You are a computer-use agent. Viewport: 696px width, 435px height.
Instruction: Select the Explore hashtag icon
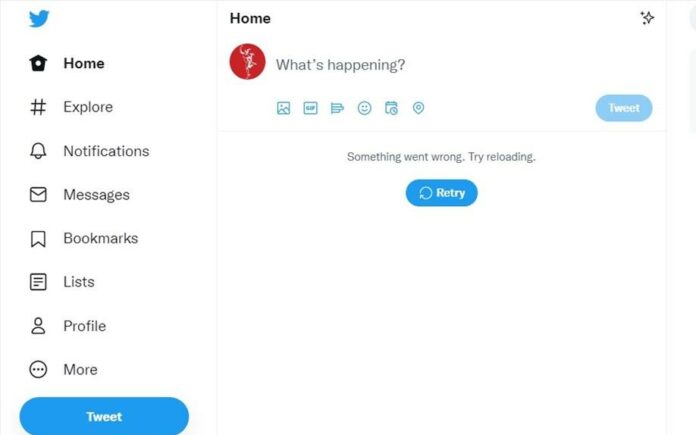coord(38,107)
